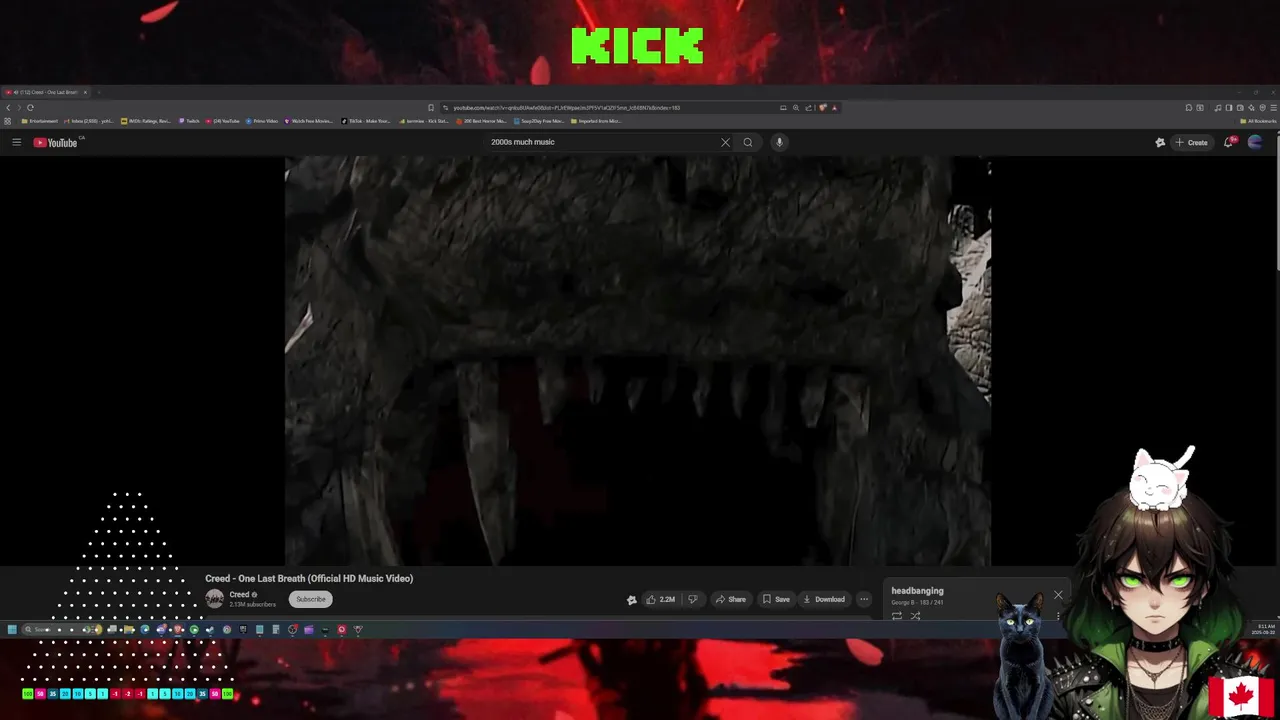Open the Windows Start button
The height and width of the screenshot is (720, 1280).
tap(12, 629)
